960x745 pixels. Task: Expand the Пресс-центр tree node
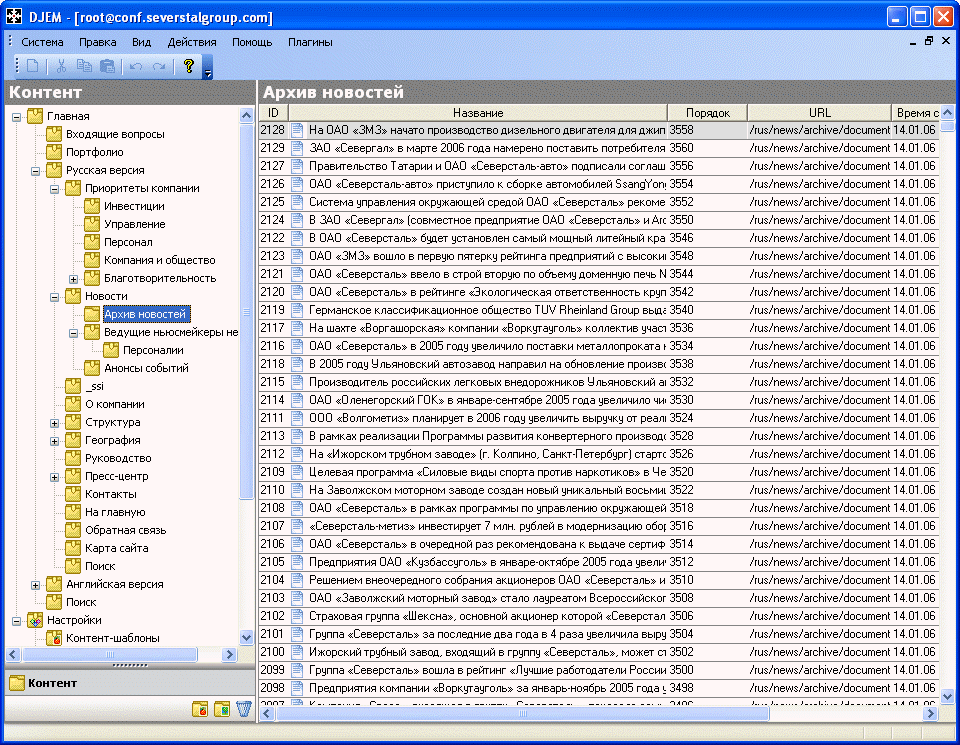pyautogui.click(x=54, y=477)
